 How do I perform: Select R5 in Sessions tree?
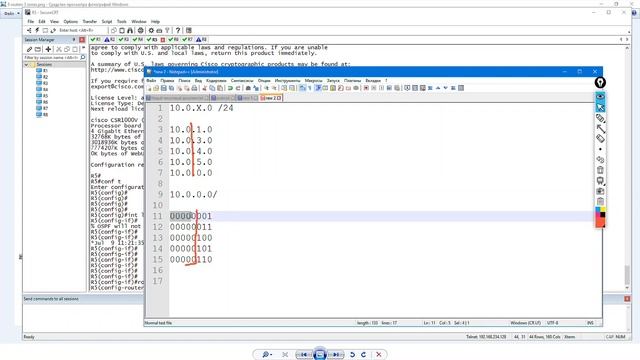42,96
